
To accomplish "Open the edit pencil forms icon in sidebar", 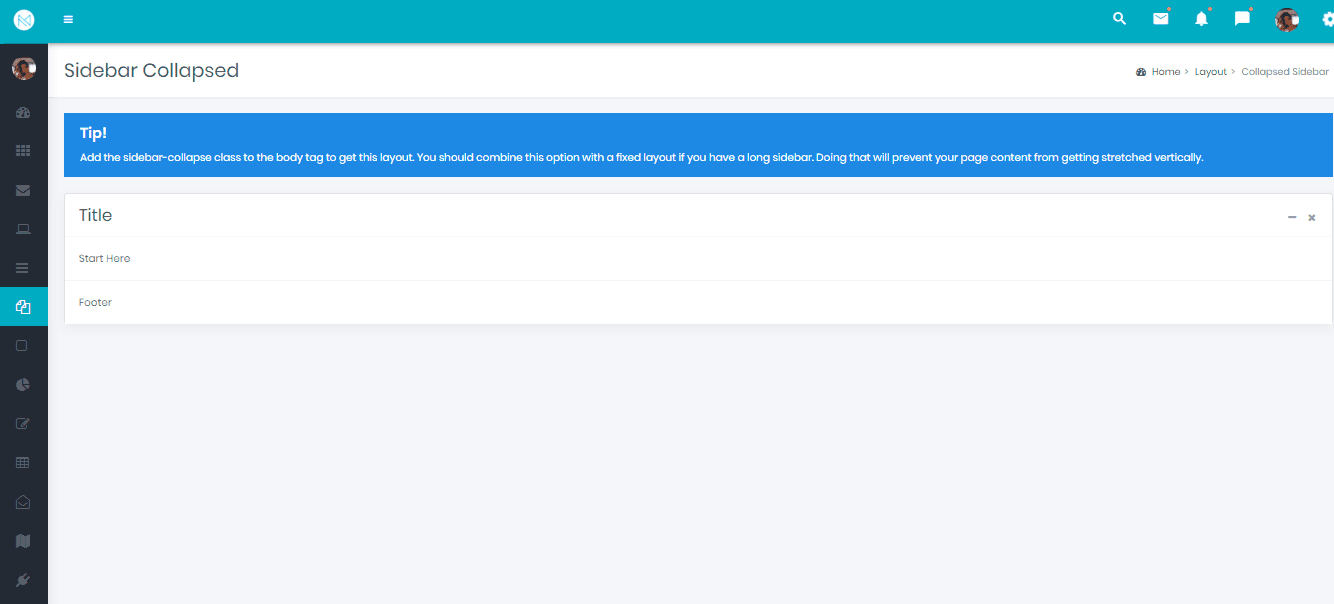I will [x=23, y=424].
